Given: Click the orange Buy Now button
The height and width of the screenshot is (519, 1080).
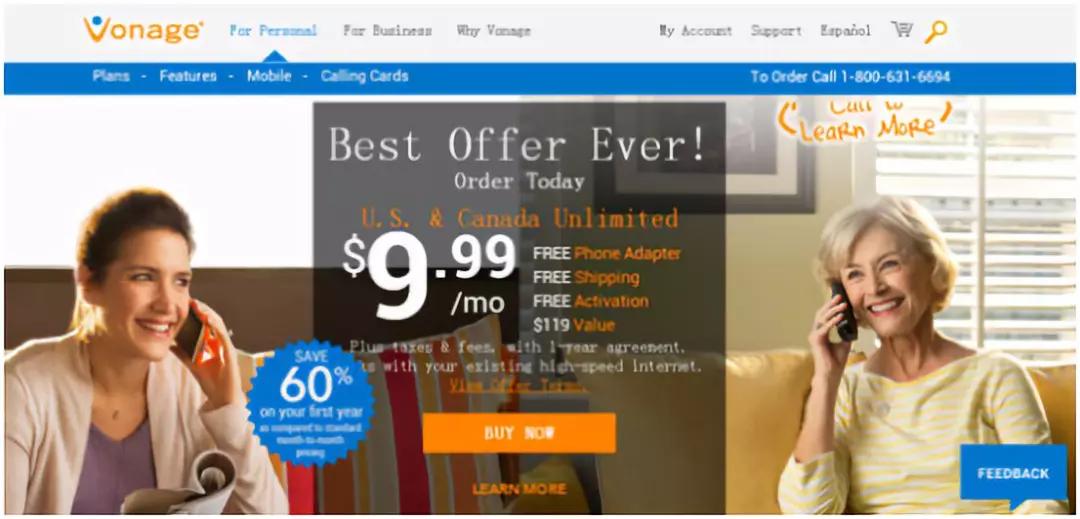Looking at the screenshot, I should (519, 433).
